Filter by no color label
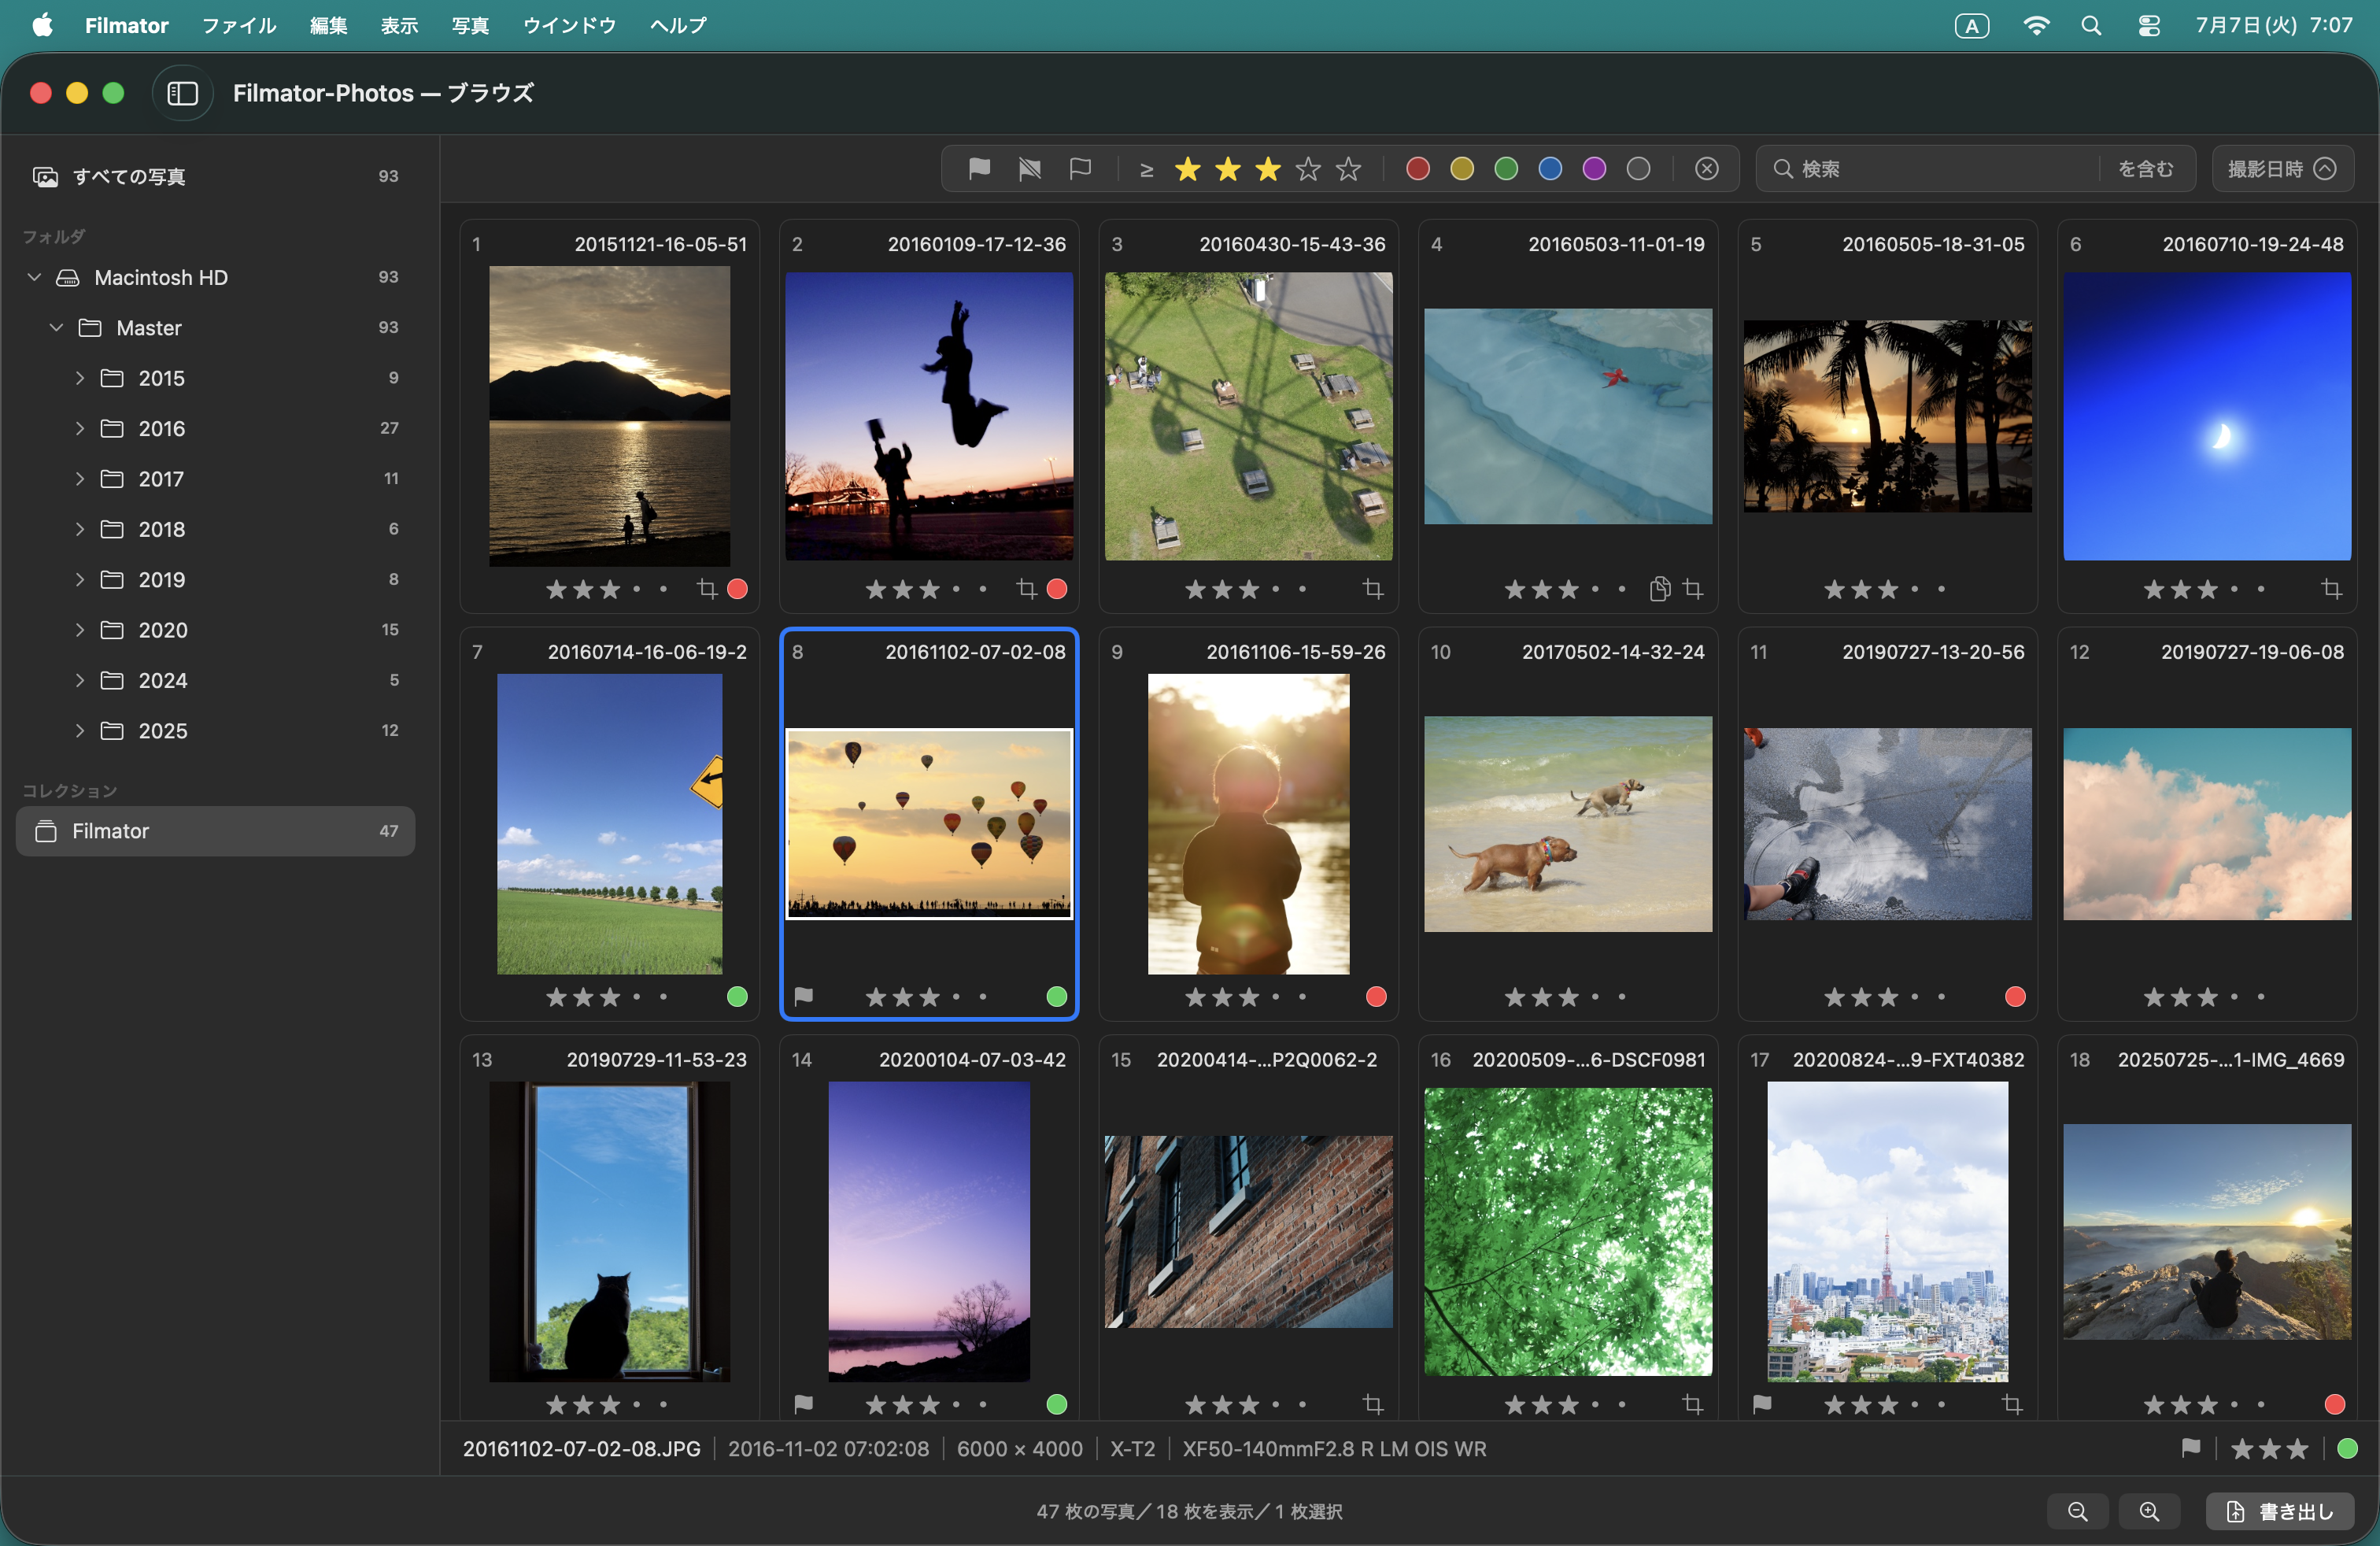 (1638, 168)
